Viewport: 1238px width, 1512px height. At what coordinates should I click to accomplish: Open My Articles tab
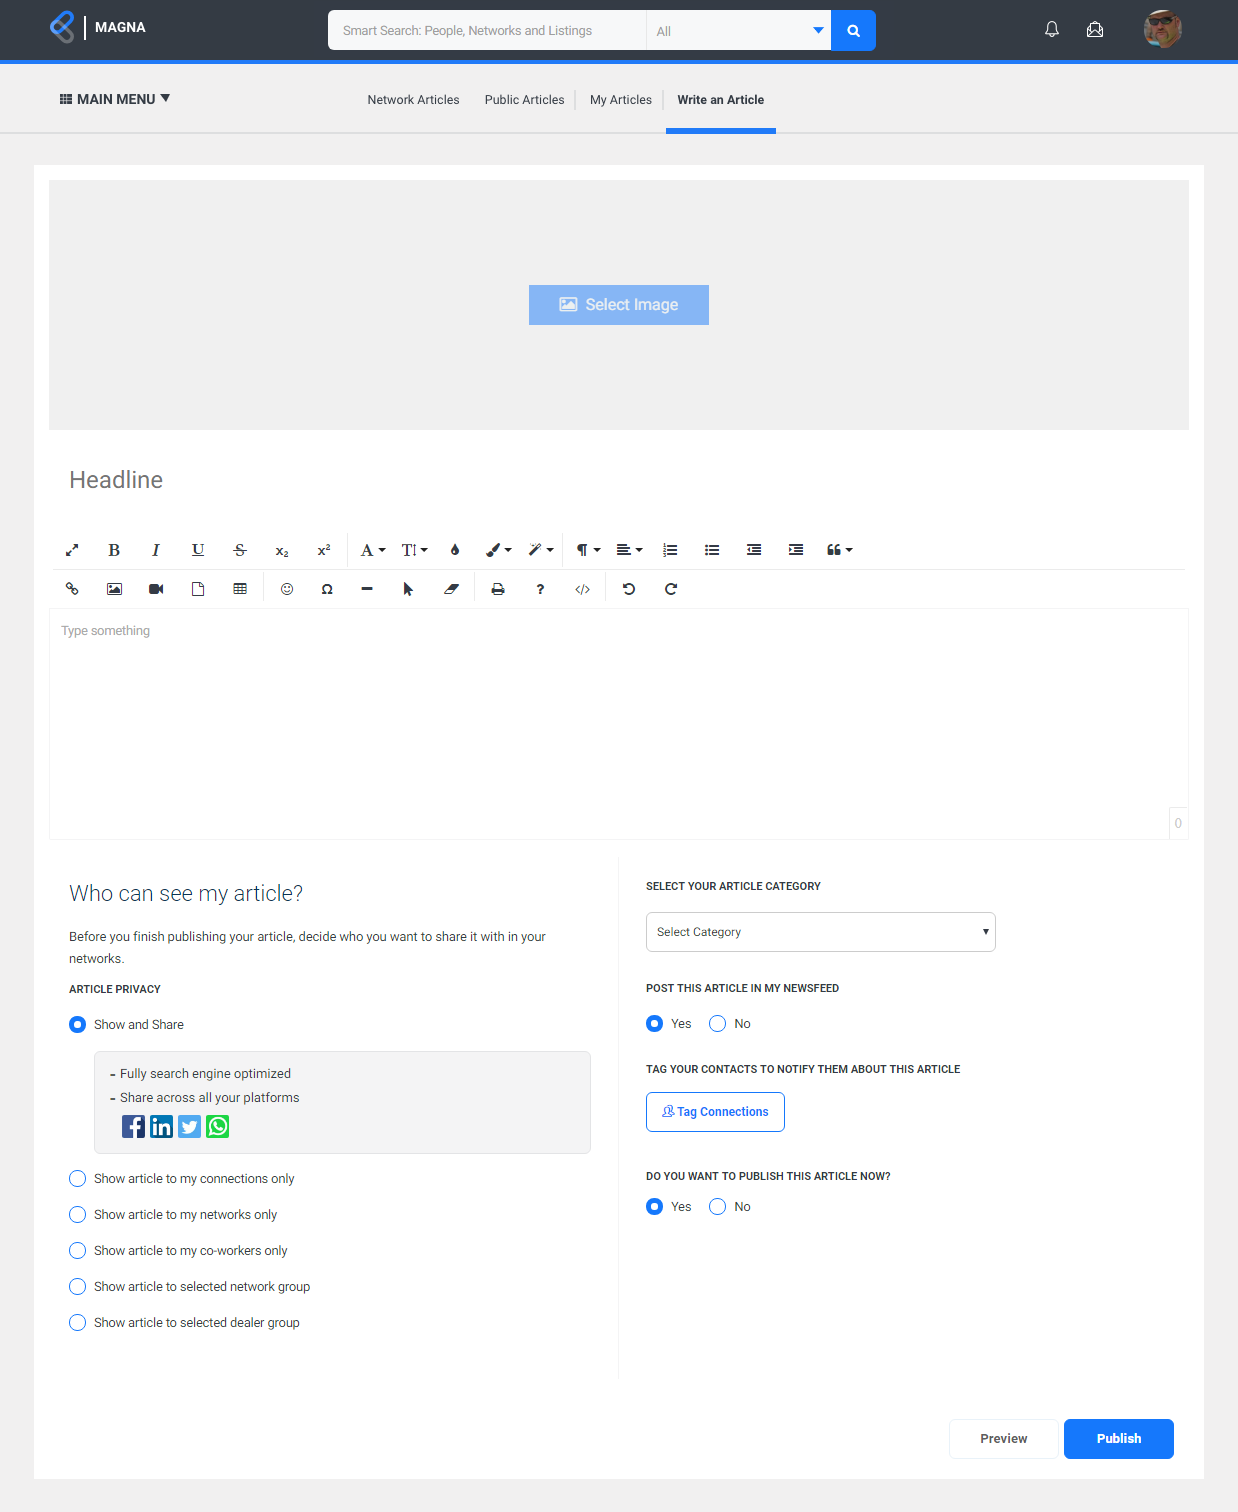(621, 100)
